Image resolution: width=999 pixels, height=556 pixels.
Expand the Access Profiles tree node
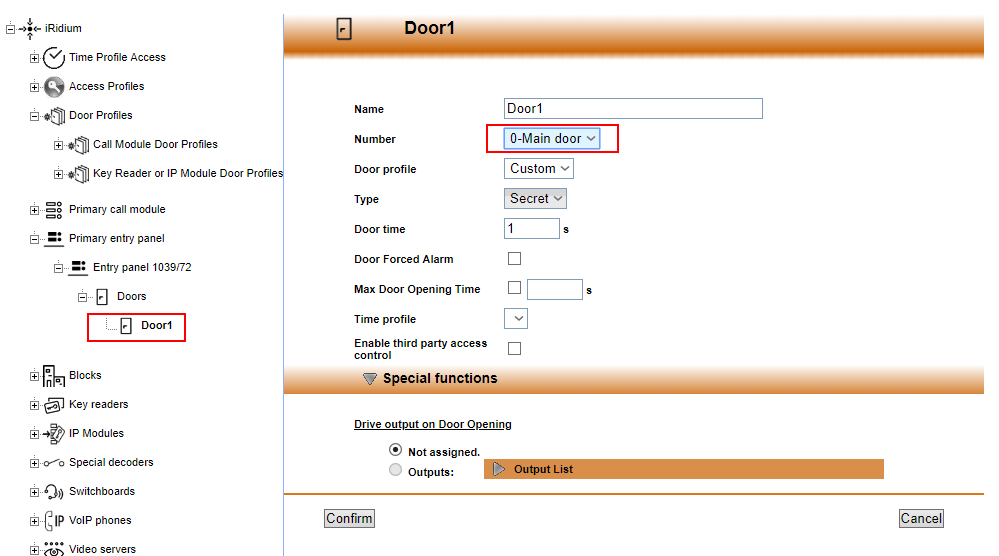[34, 87]
